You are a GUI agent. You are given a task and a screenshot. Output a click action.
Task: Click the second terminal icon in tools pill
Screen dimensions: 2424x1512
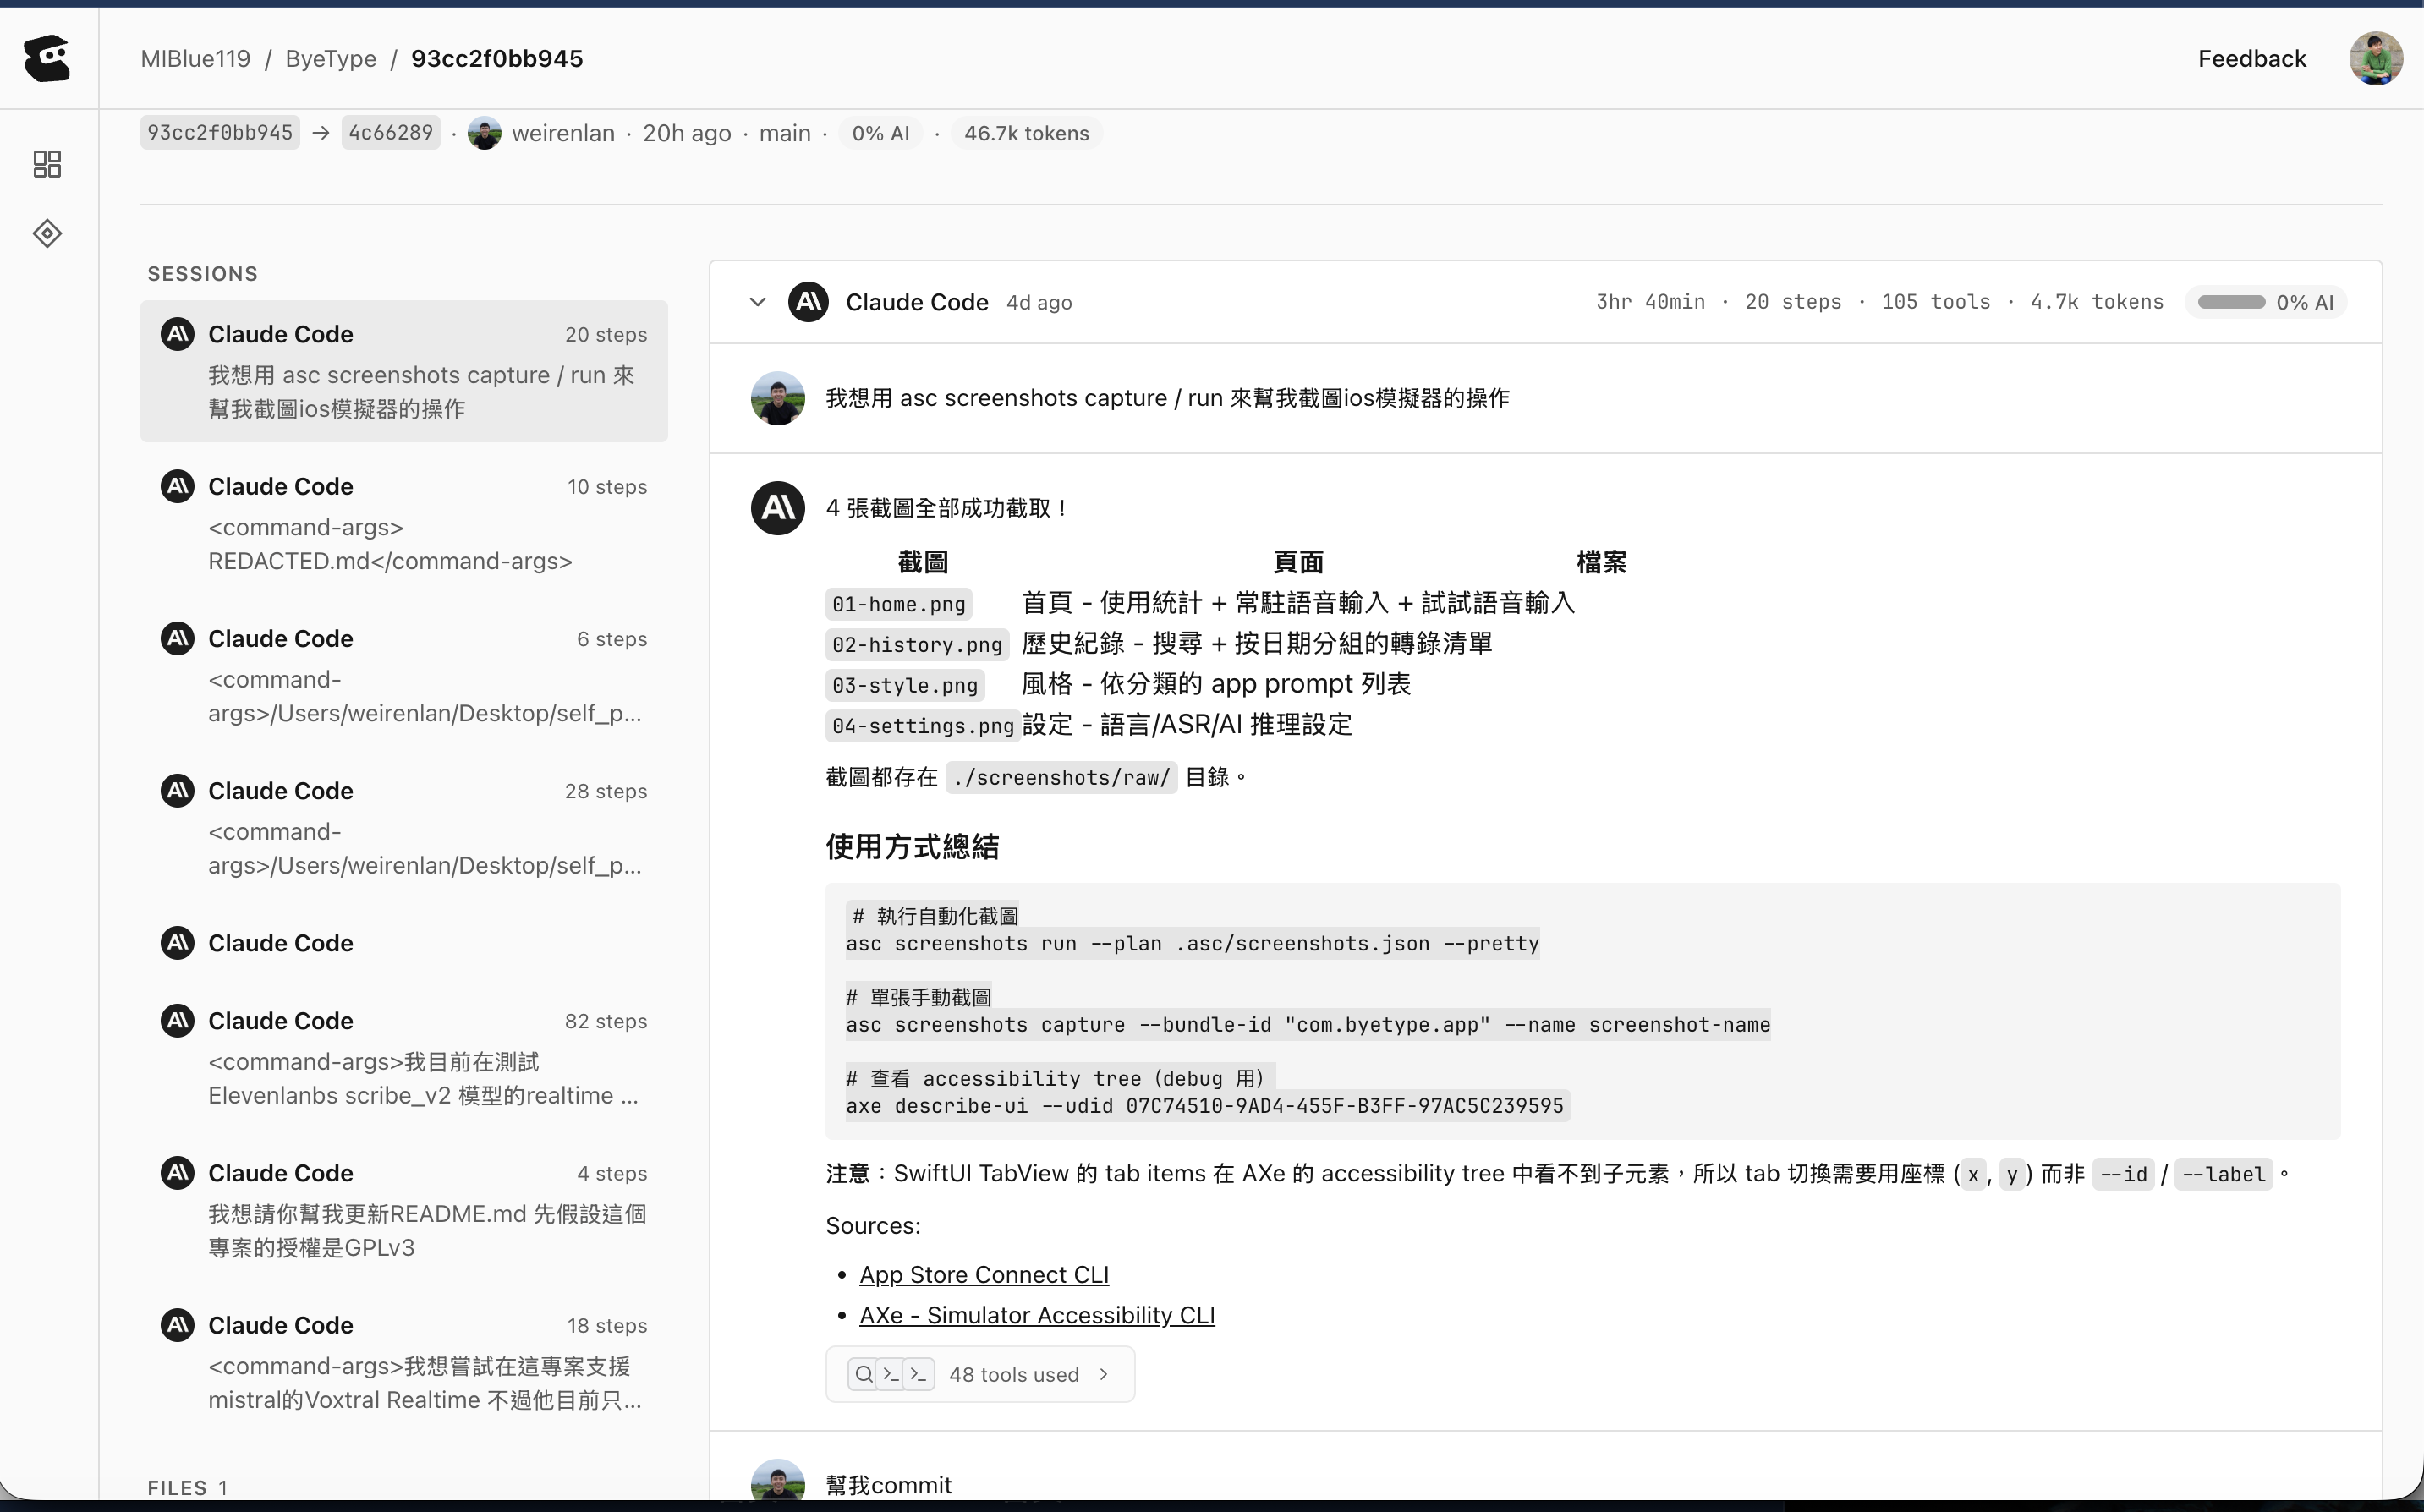pyautogui.click(x=919, y=1374)
